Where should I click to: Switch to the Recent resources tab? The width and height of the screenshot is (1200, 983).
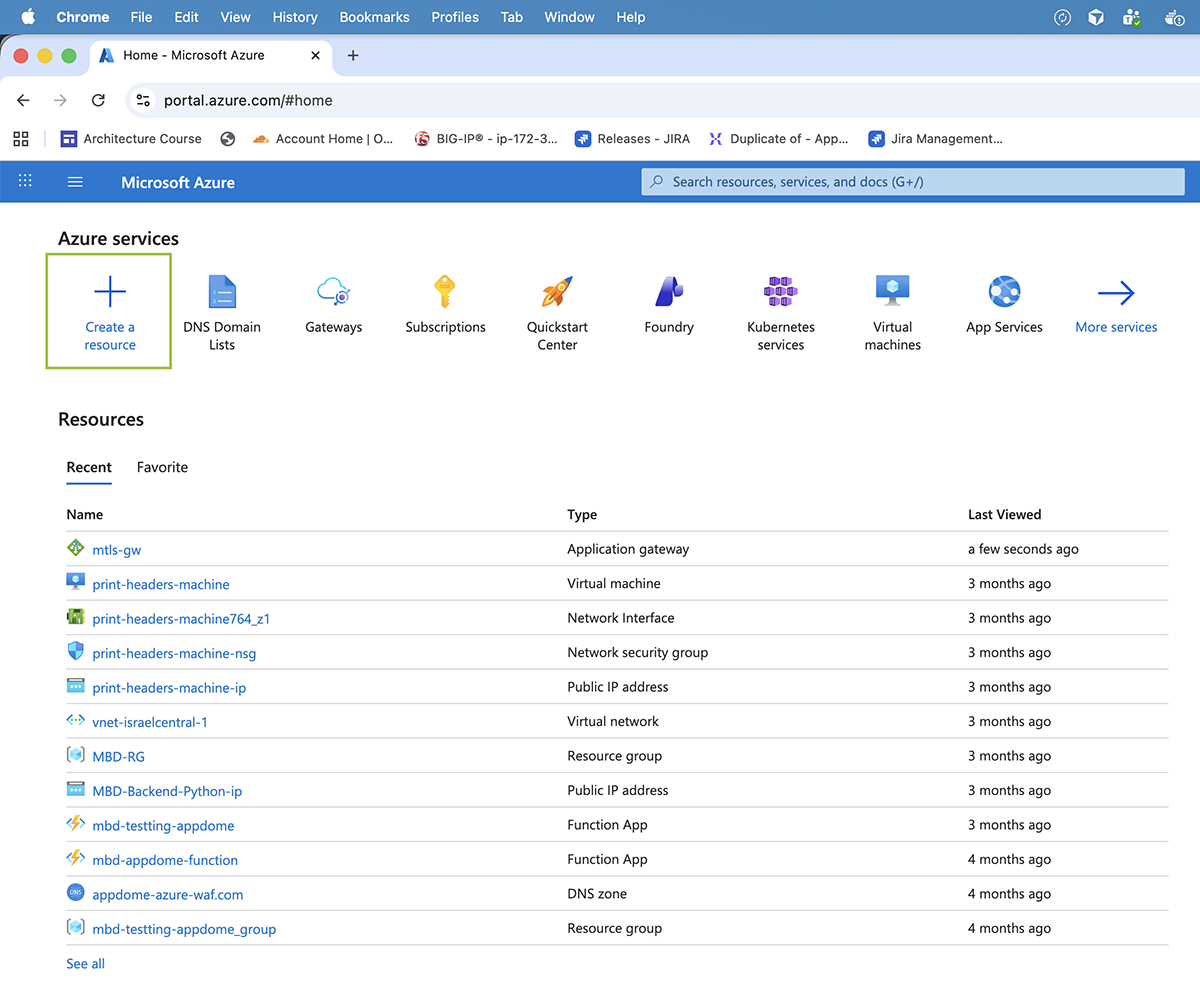click(89, 467)
